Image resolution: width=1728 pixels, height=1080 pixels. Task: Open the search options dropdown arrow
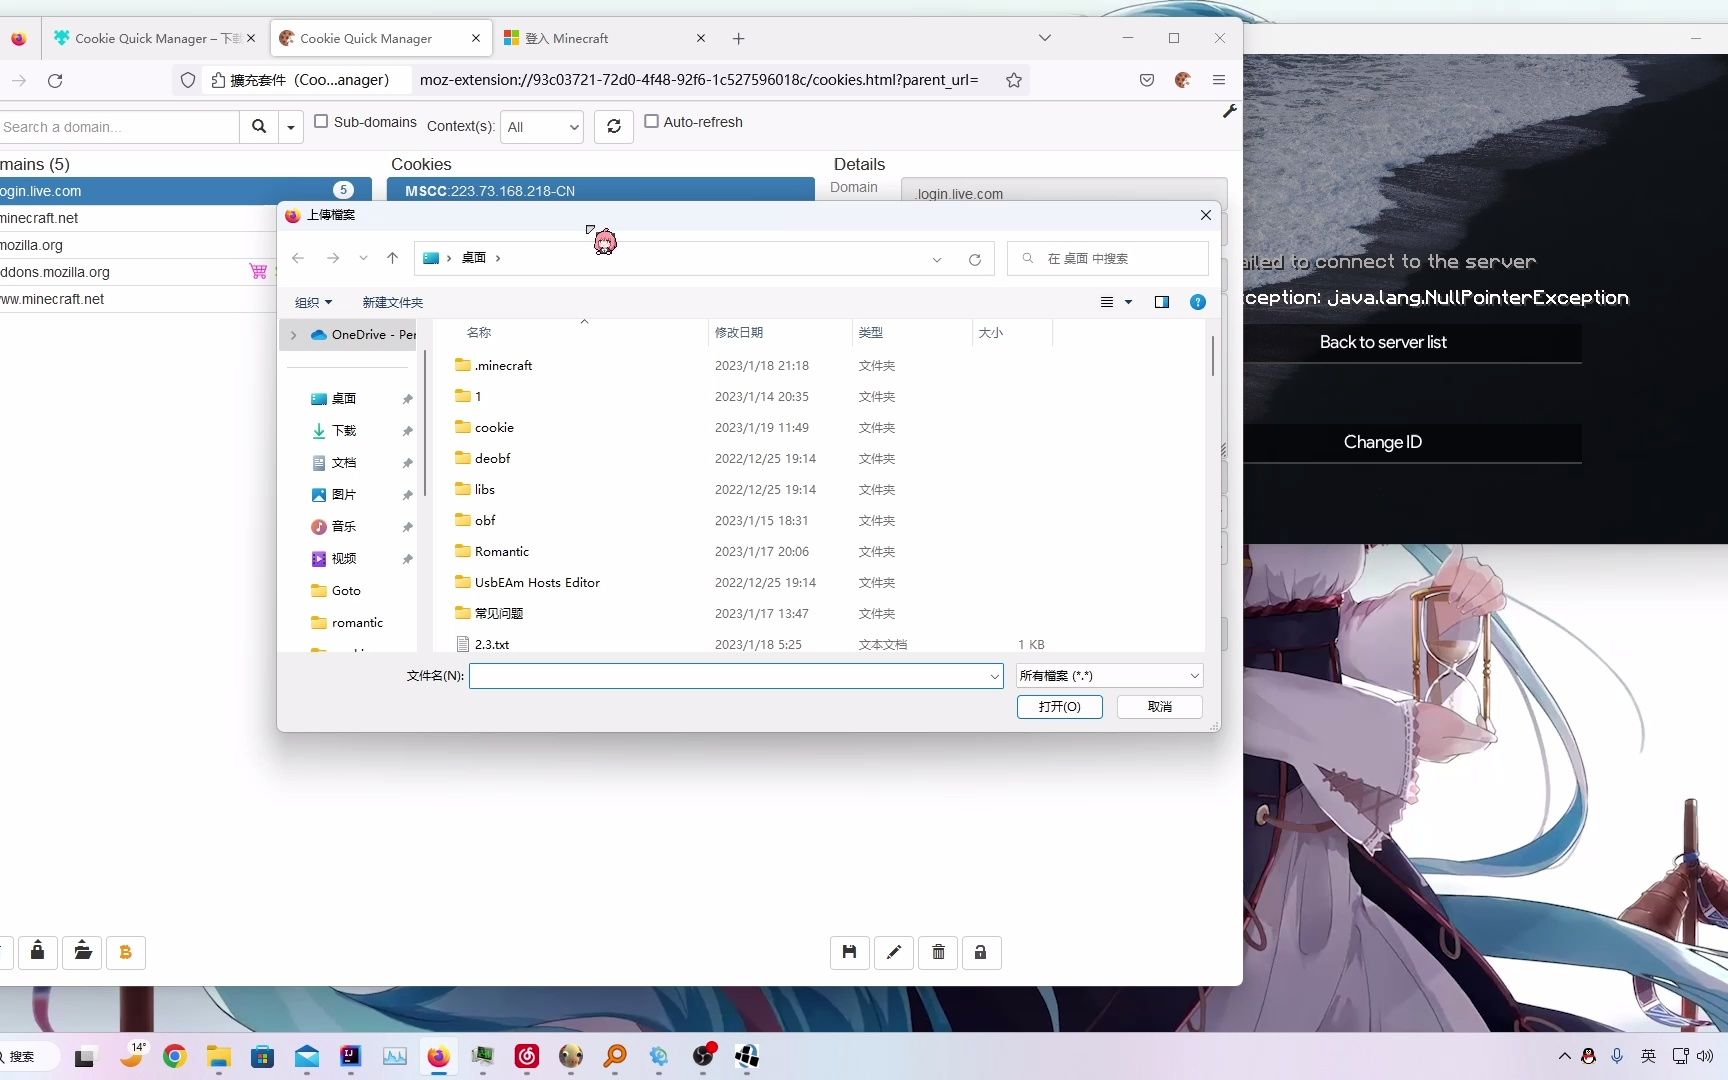coord(290,127)
